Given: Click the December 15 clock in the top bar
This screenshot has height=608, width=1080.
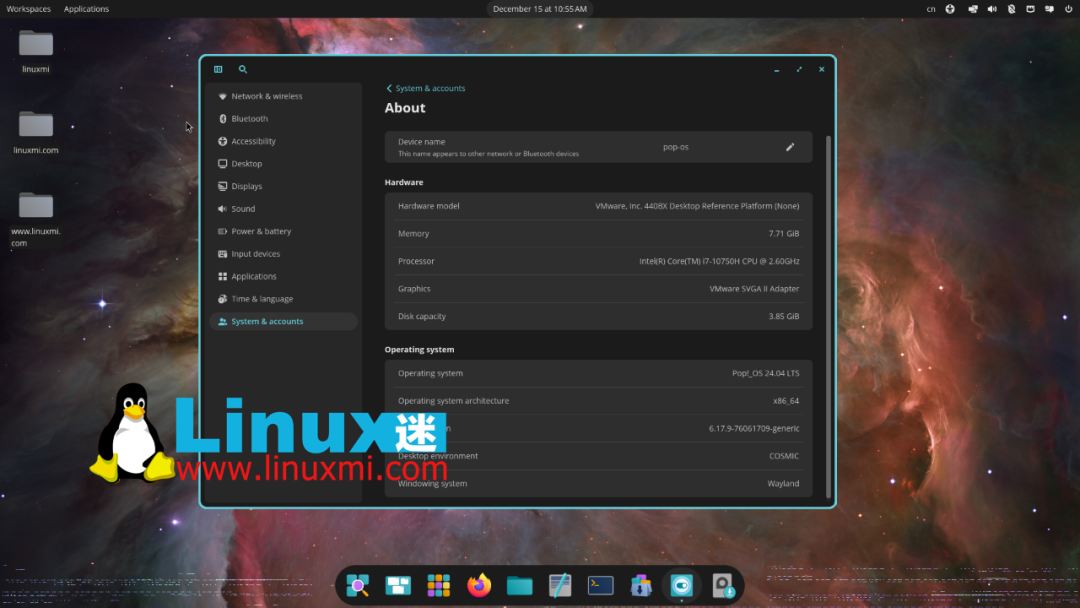Looking at the screenshot, I should [x=540, y=9].
